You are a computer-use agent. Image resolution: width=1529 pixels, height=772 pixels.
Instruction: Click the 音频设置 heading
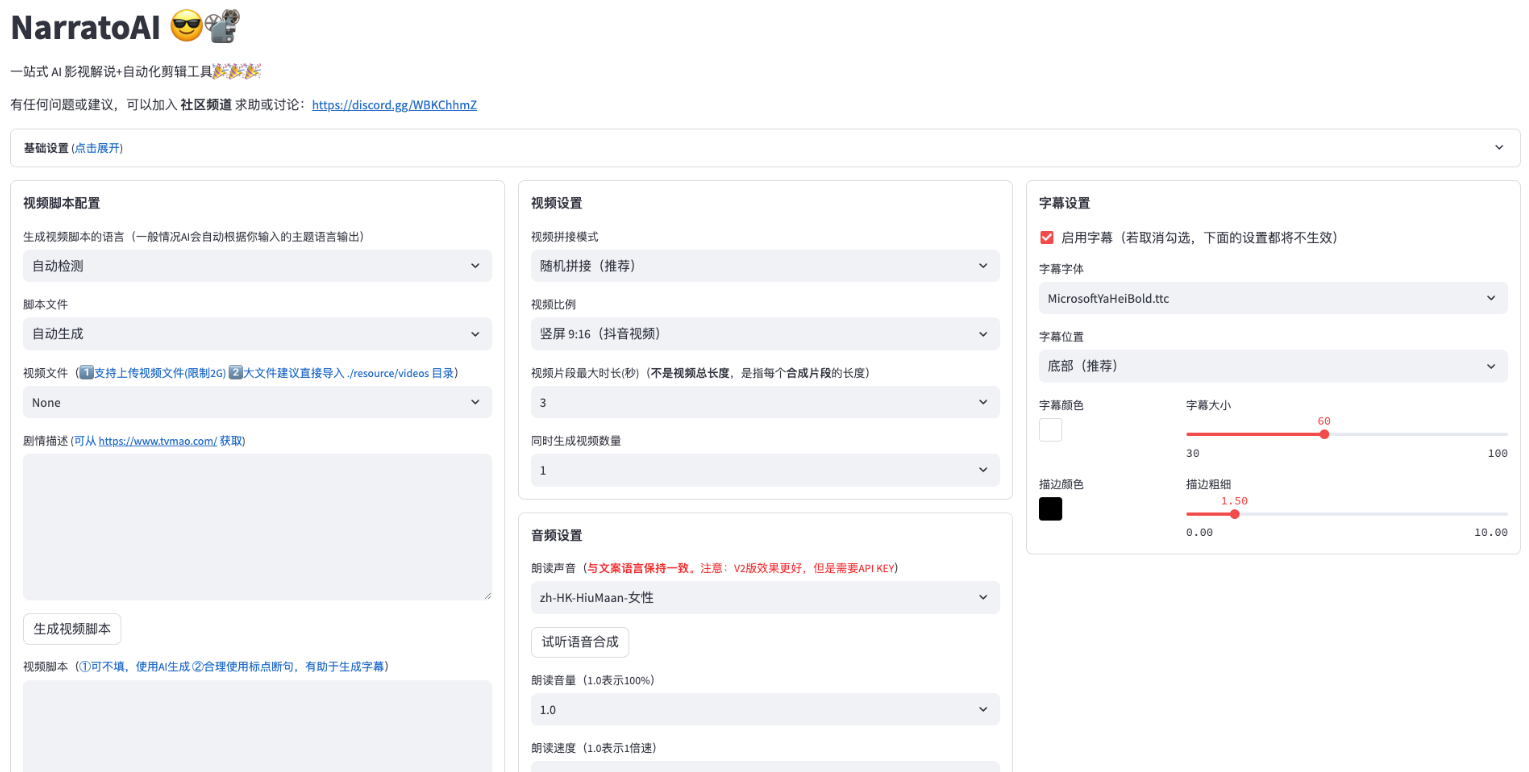coord(556,535)
